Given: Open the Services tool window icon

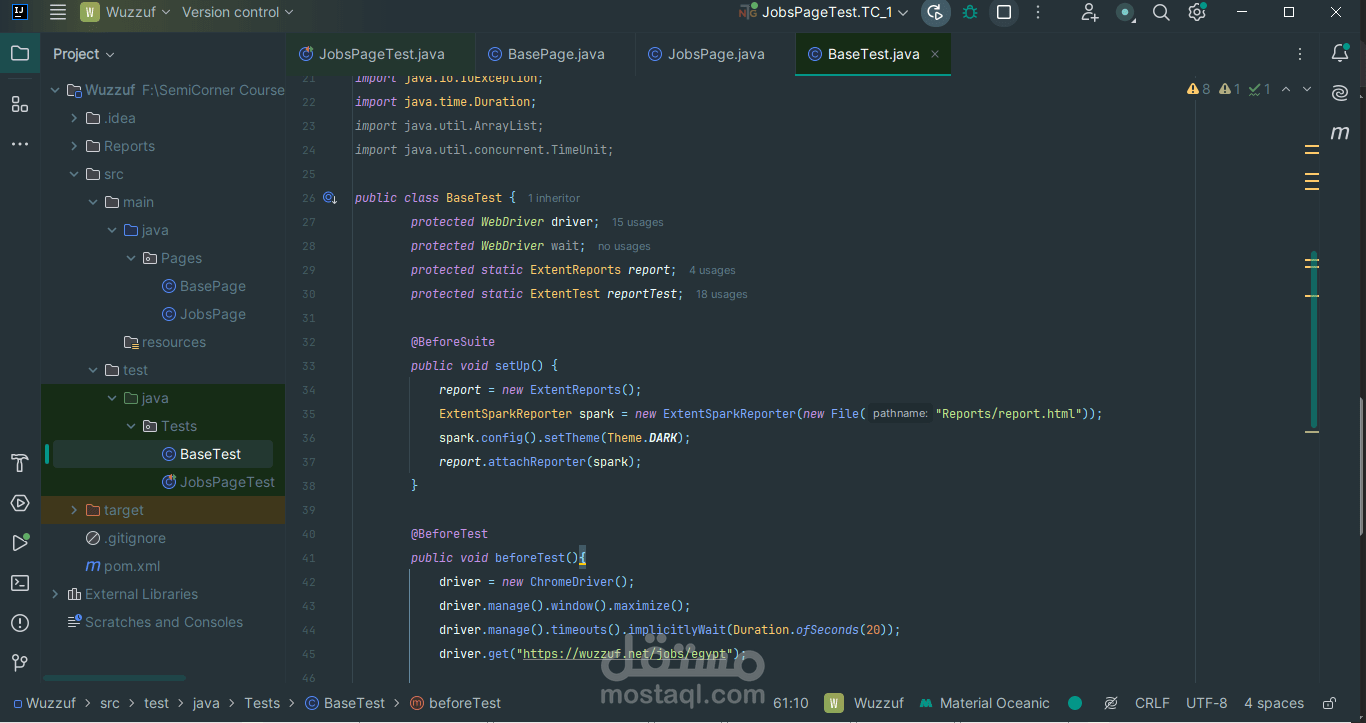Looking at the screenshot, I should coord(20,503).
